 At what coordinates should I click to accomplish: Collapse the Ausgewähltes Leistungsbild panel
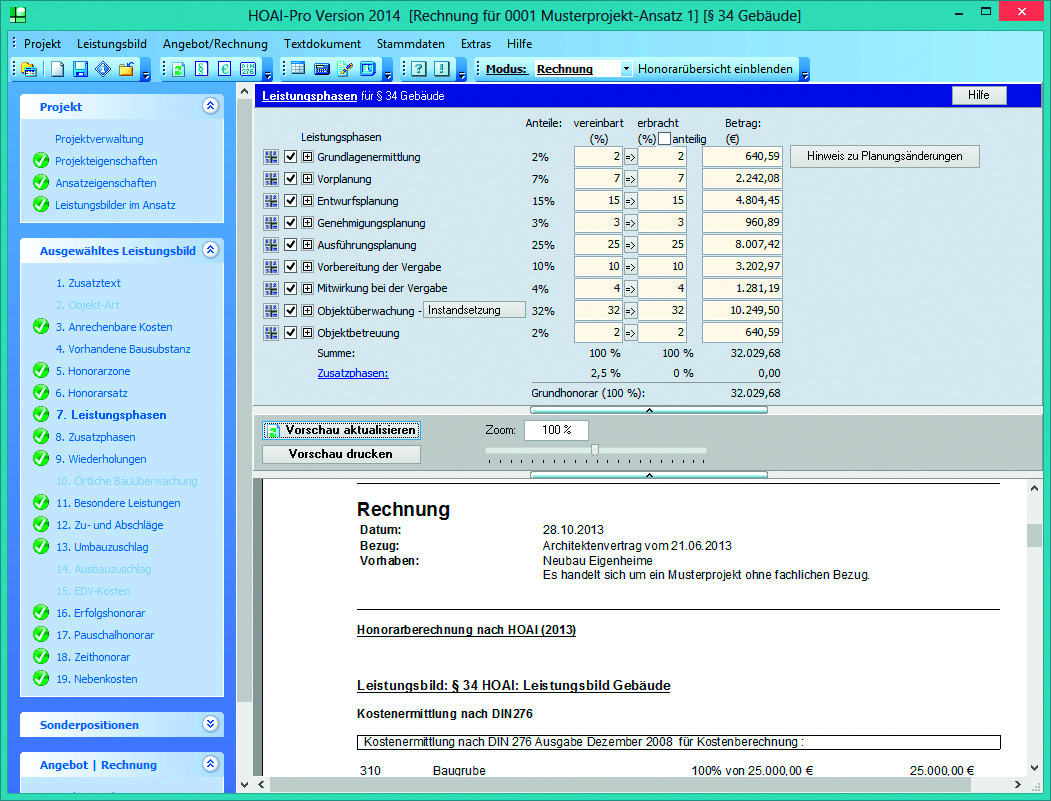tap(210, 250)
